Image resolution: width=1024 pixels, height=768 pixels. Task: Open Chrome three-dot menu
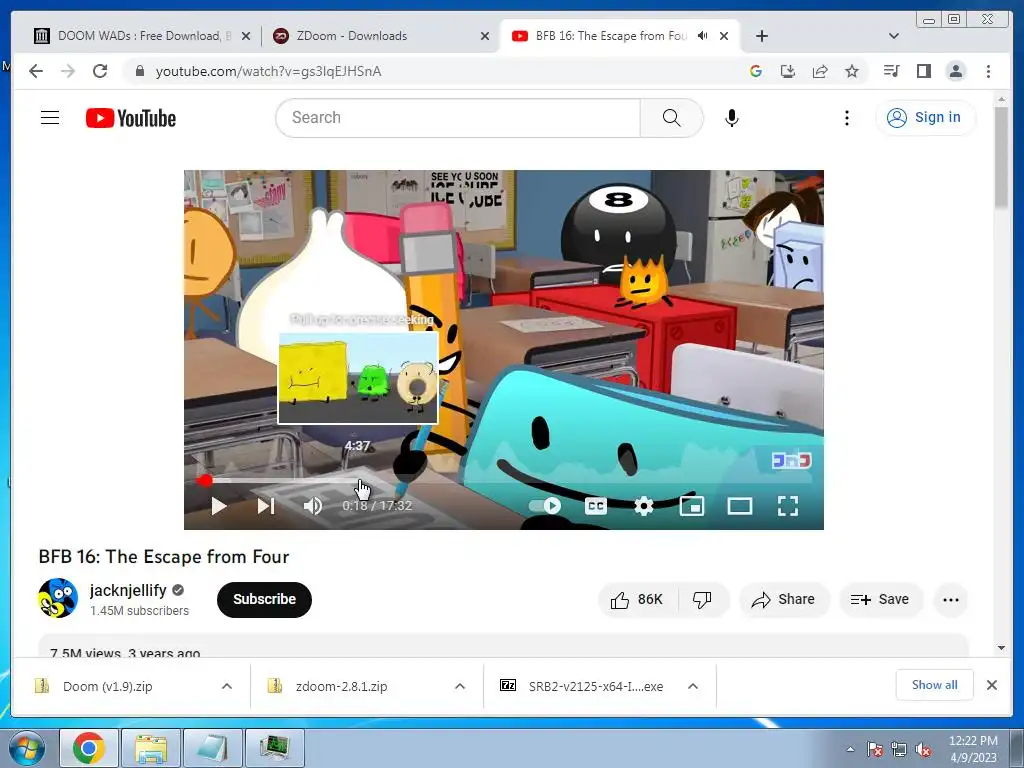coord(988,71)
